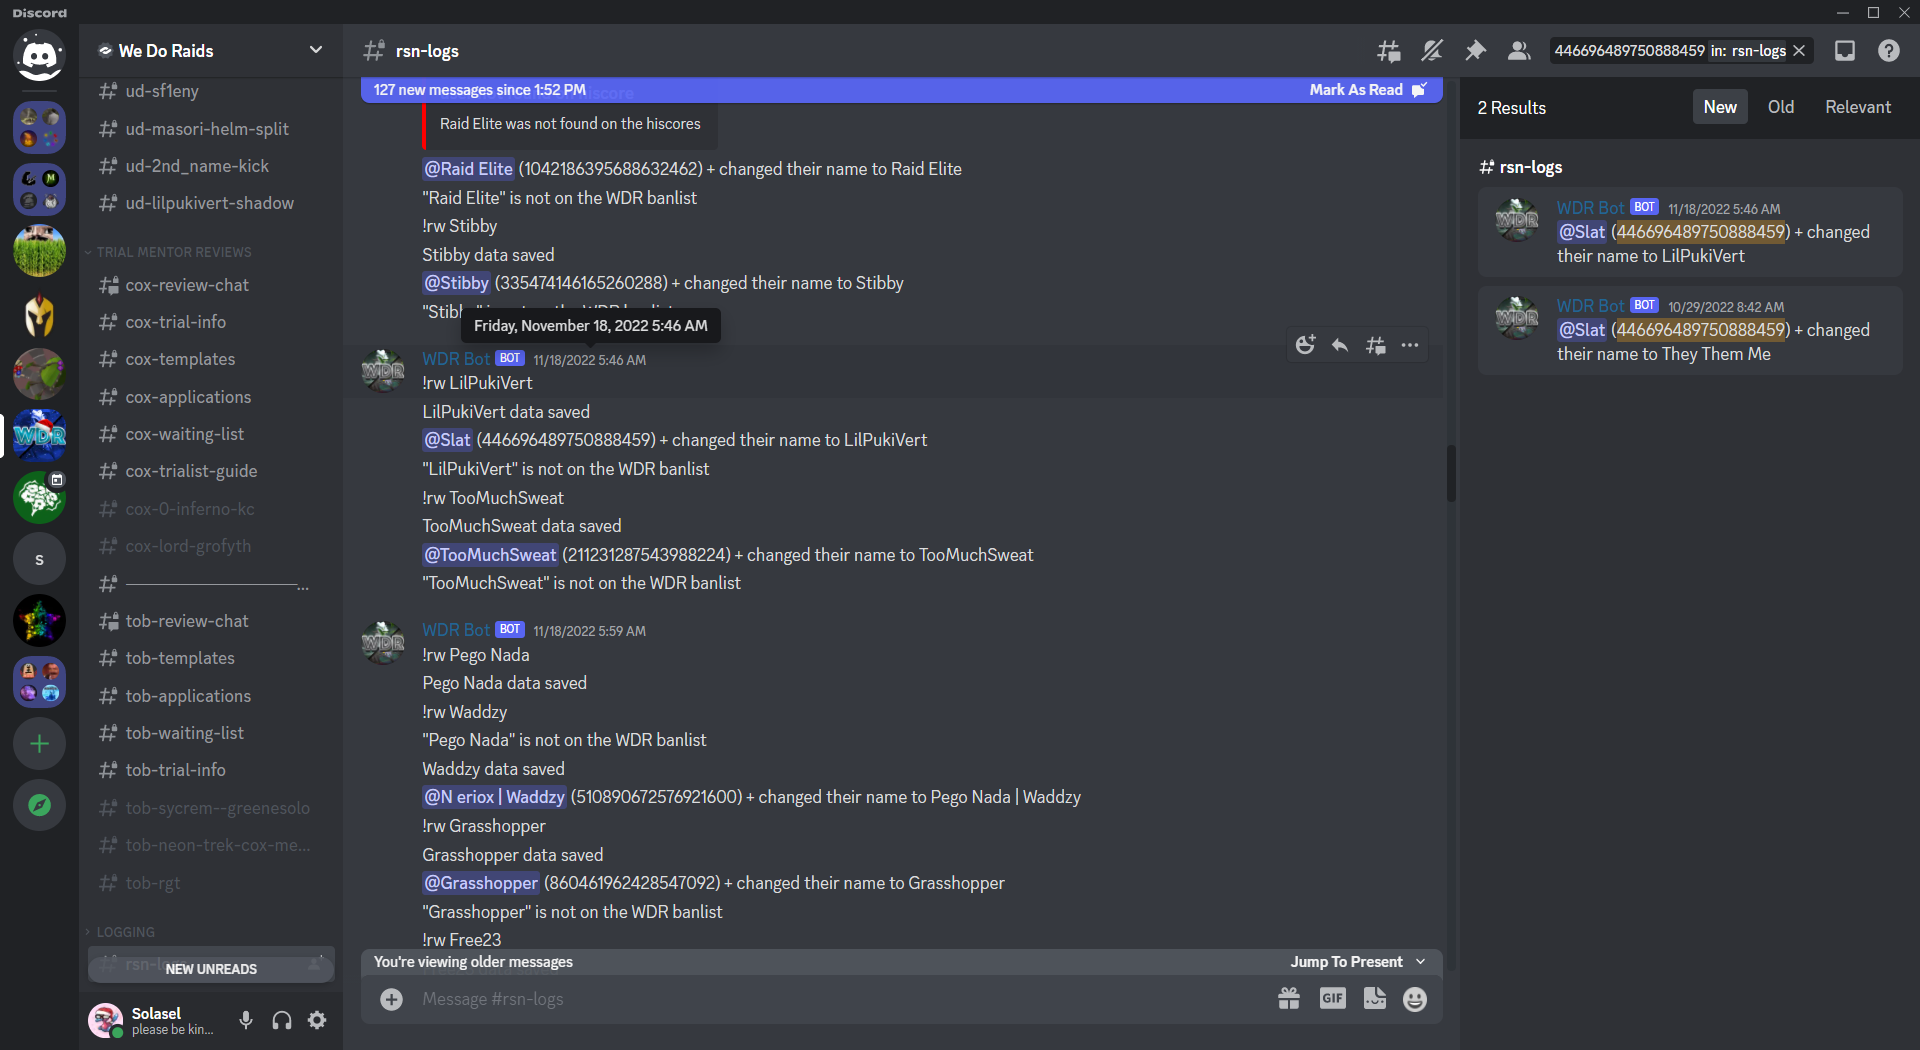Toggle microphone mute

[246, 1020]
